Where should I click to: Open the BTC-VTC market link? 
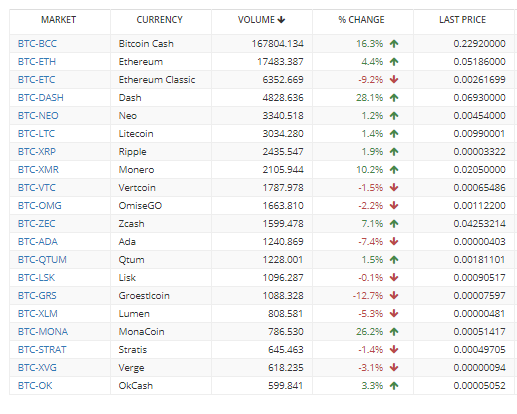tap(37, 188)
